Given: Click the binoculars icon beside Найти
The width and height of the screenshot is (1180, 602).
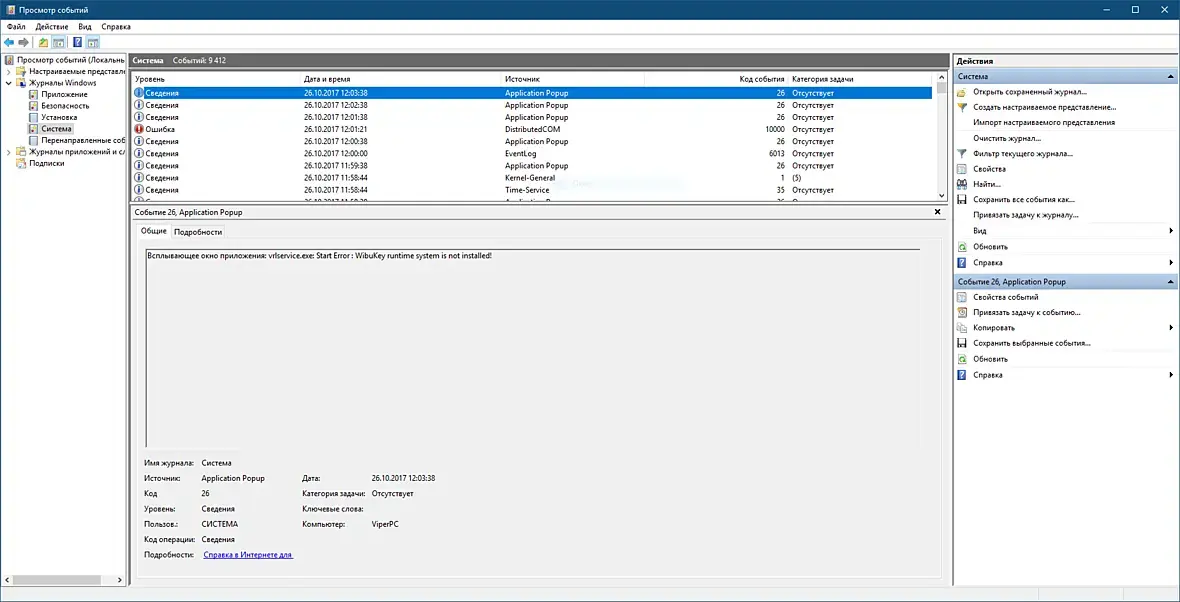Looking at the screenshot, I should coord(961,184).
